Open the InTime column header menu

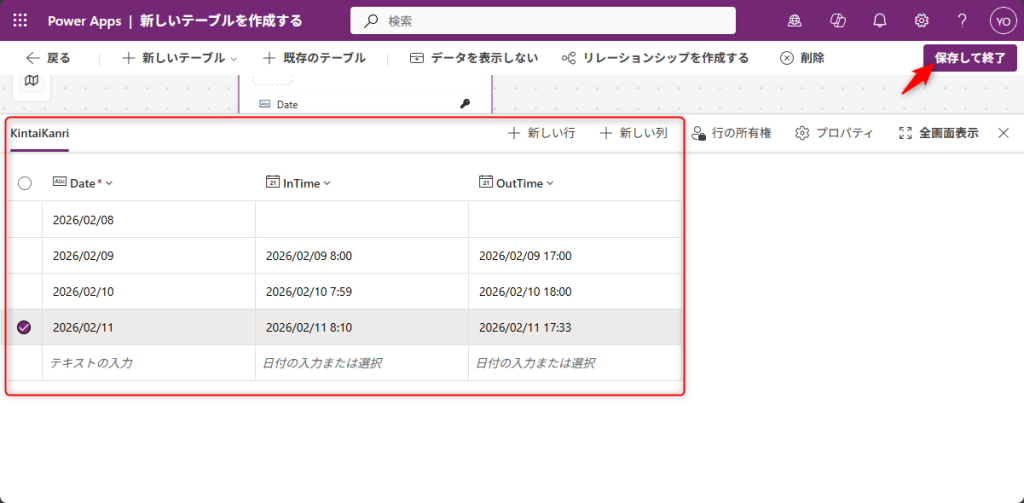(x=298, y=183)
